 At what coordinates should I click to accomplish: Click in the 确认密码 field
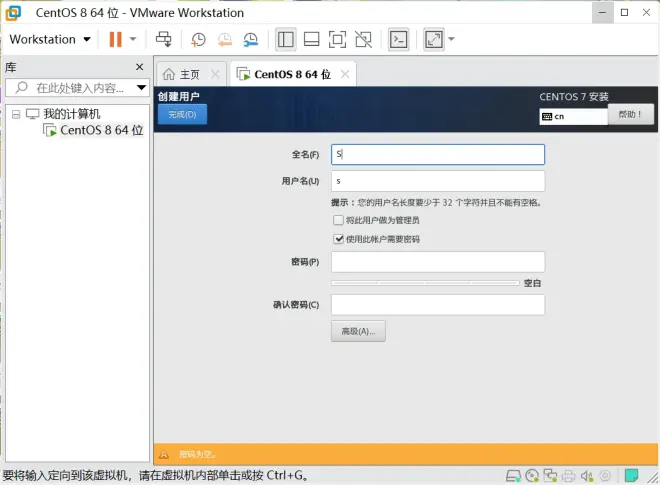[438, 305]
